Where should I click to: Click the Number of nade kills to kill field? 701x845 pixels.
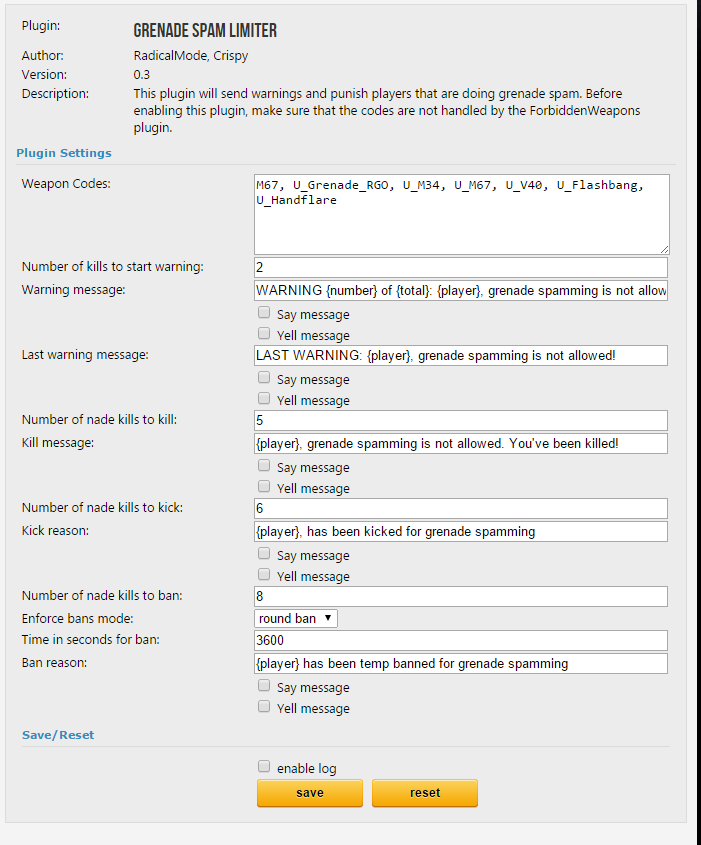tap(461, 420)
